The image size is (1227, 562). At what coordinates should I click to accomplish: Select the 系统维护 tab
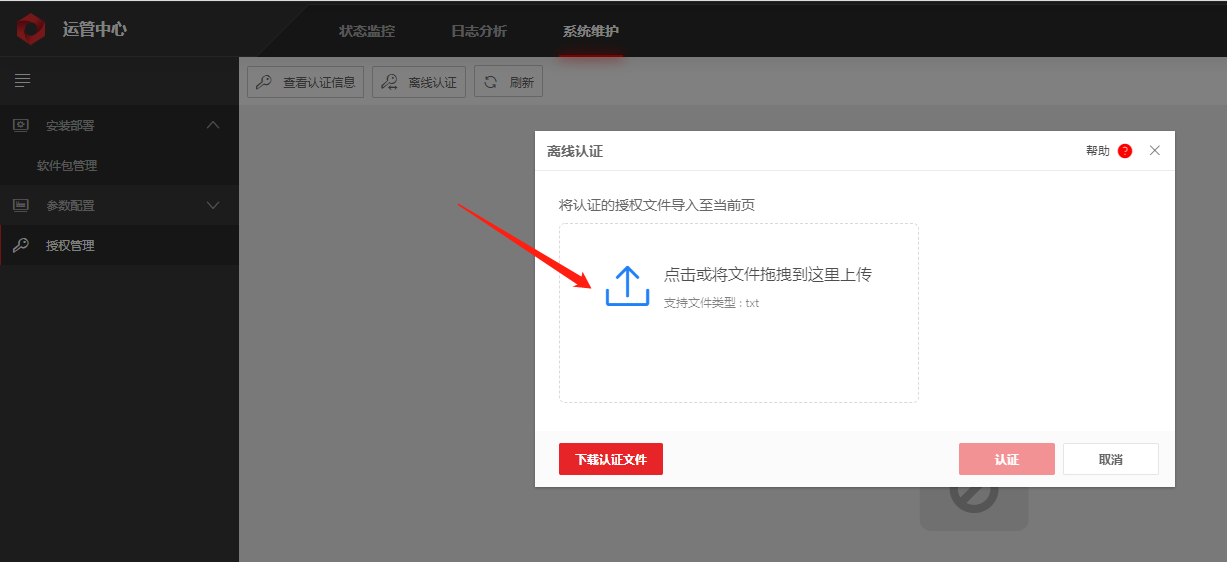pos(591,31)
